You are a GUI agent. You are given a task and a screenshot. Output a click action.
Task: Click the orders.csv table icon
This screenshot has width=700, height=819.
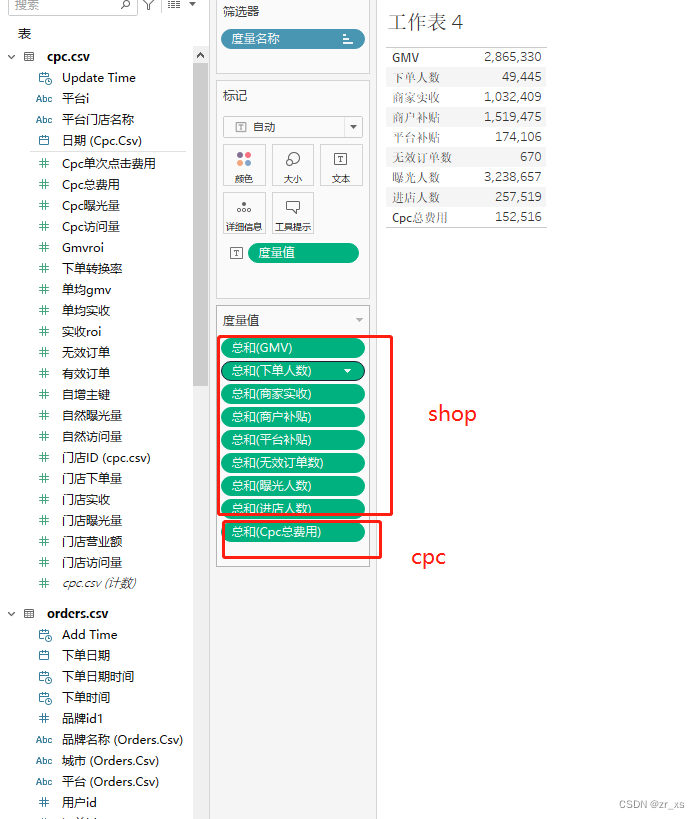[x=29, y=614]
